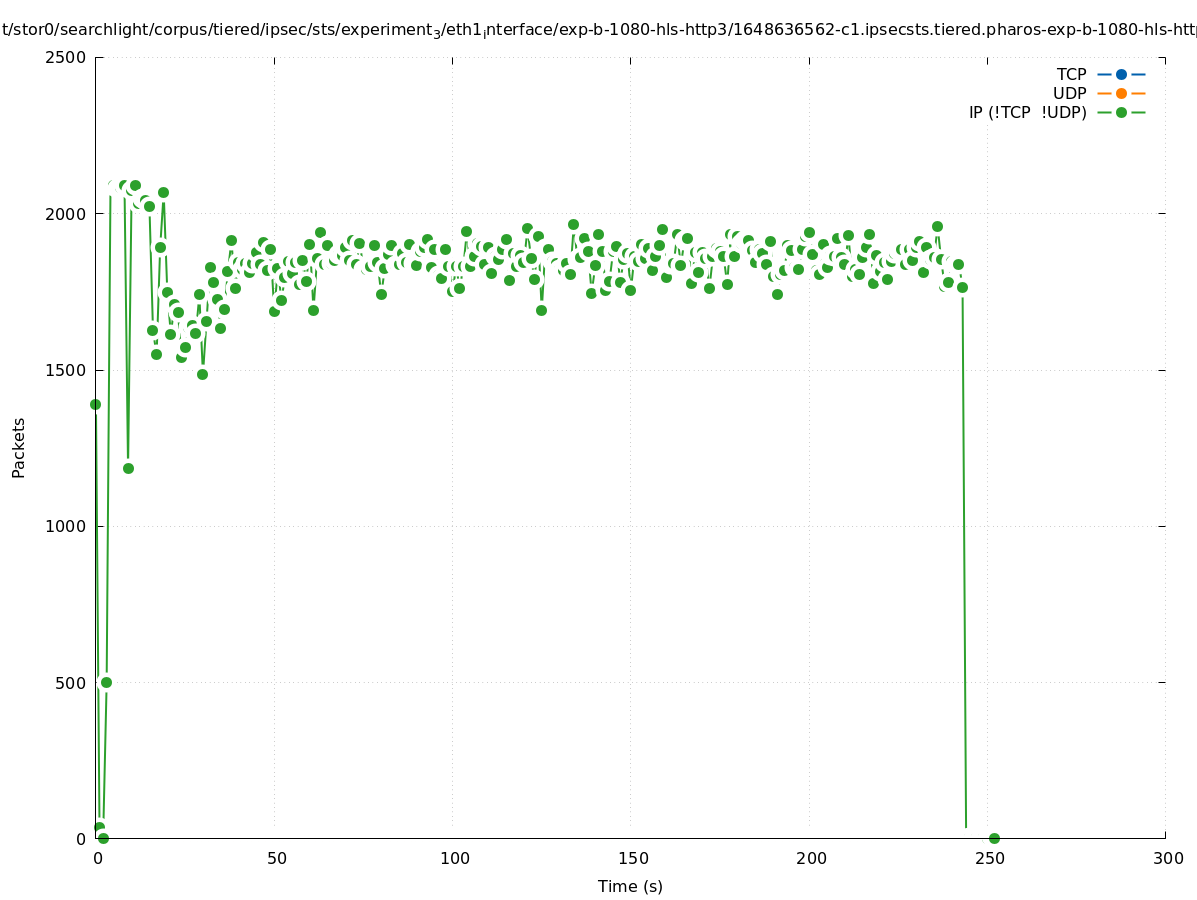The image size is (1197, 900).
Task: Click the Packets y-axis title
Action: click(19, 447)
